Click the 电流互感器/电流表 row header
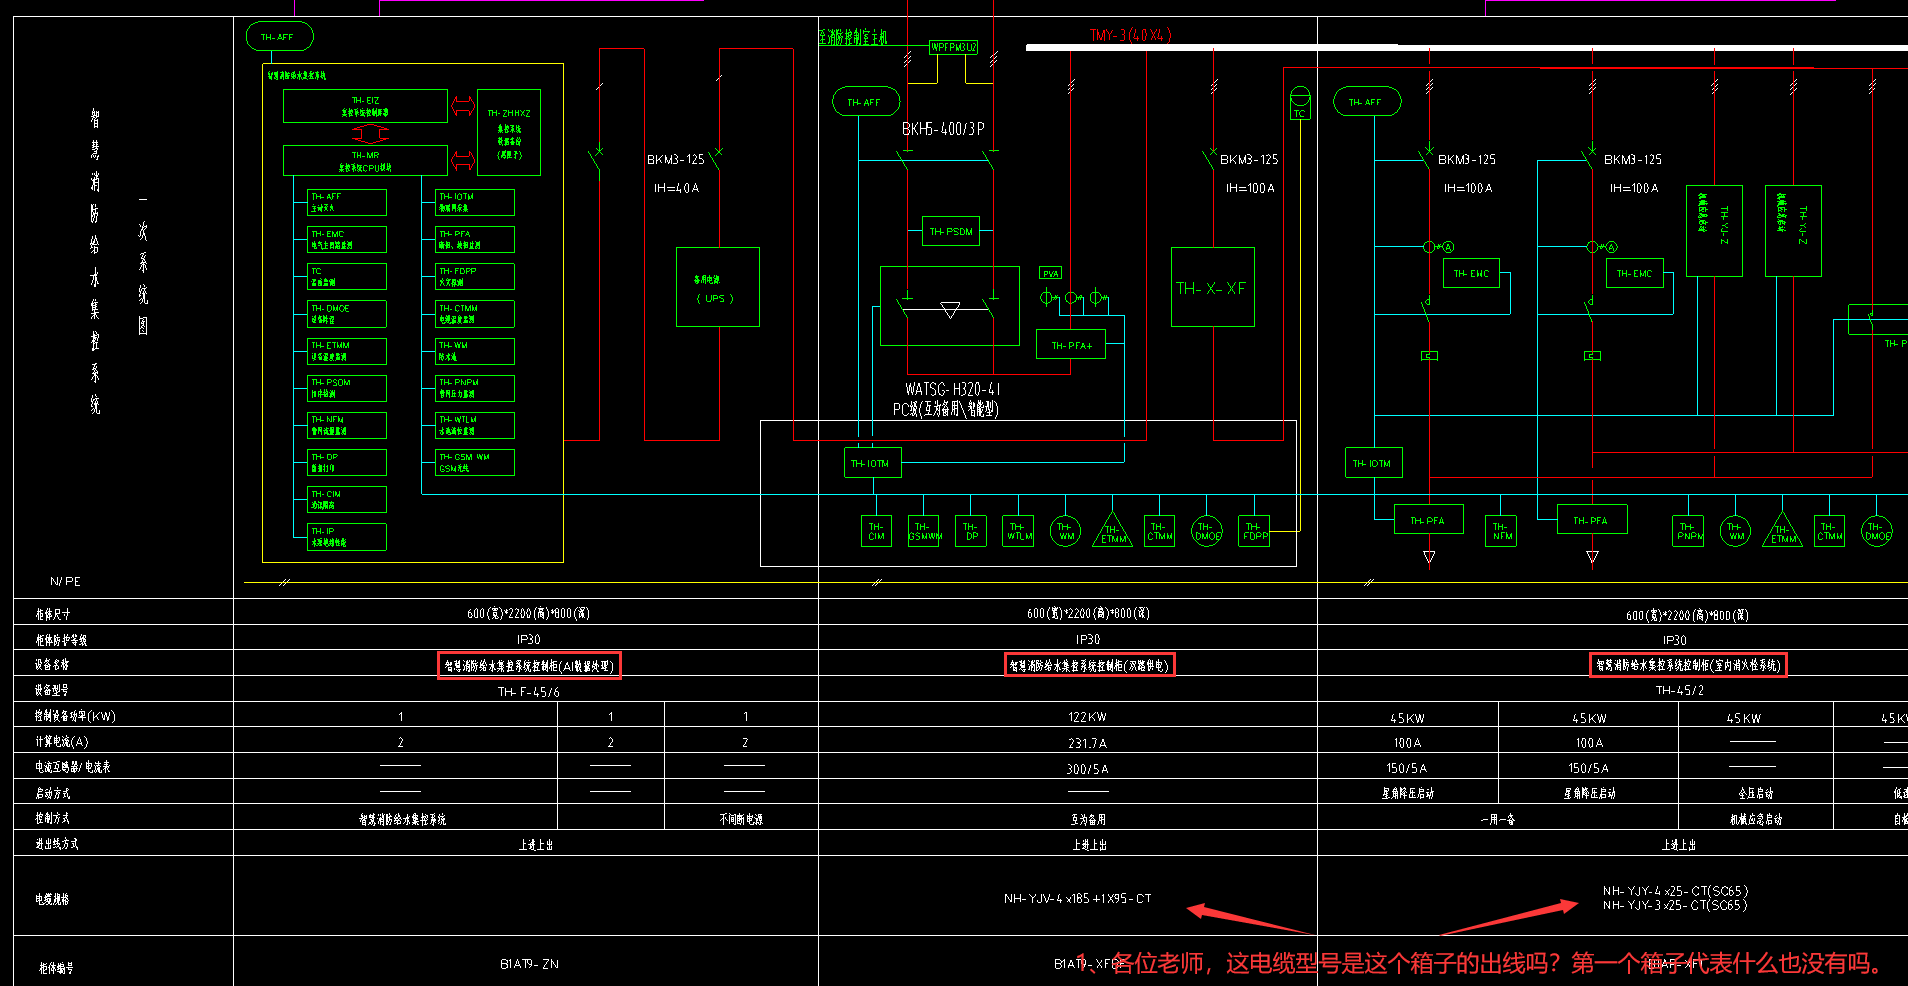Image resolution: width=1908 pixels, height=986 pixels. [73, 767]
